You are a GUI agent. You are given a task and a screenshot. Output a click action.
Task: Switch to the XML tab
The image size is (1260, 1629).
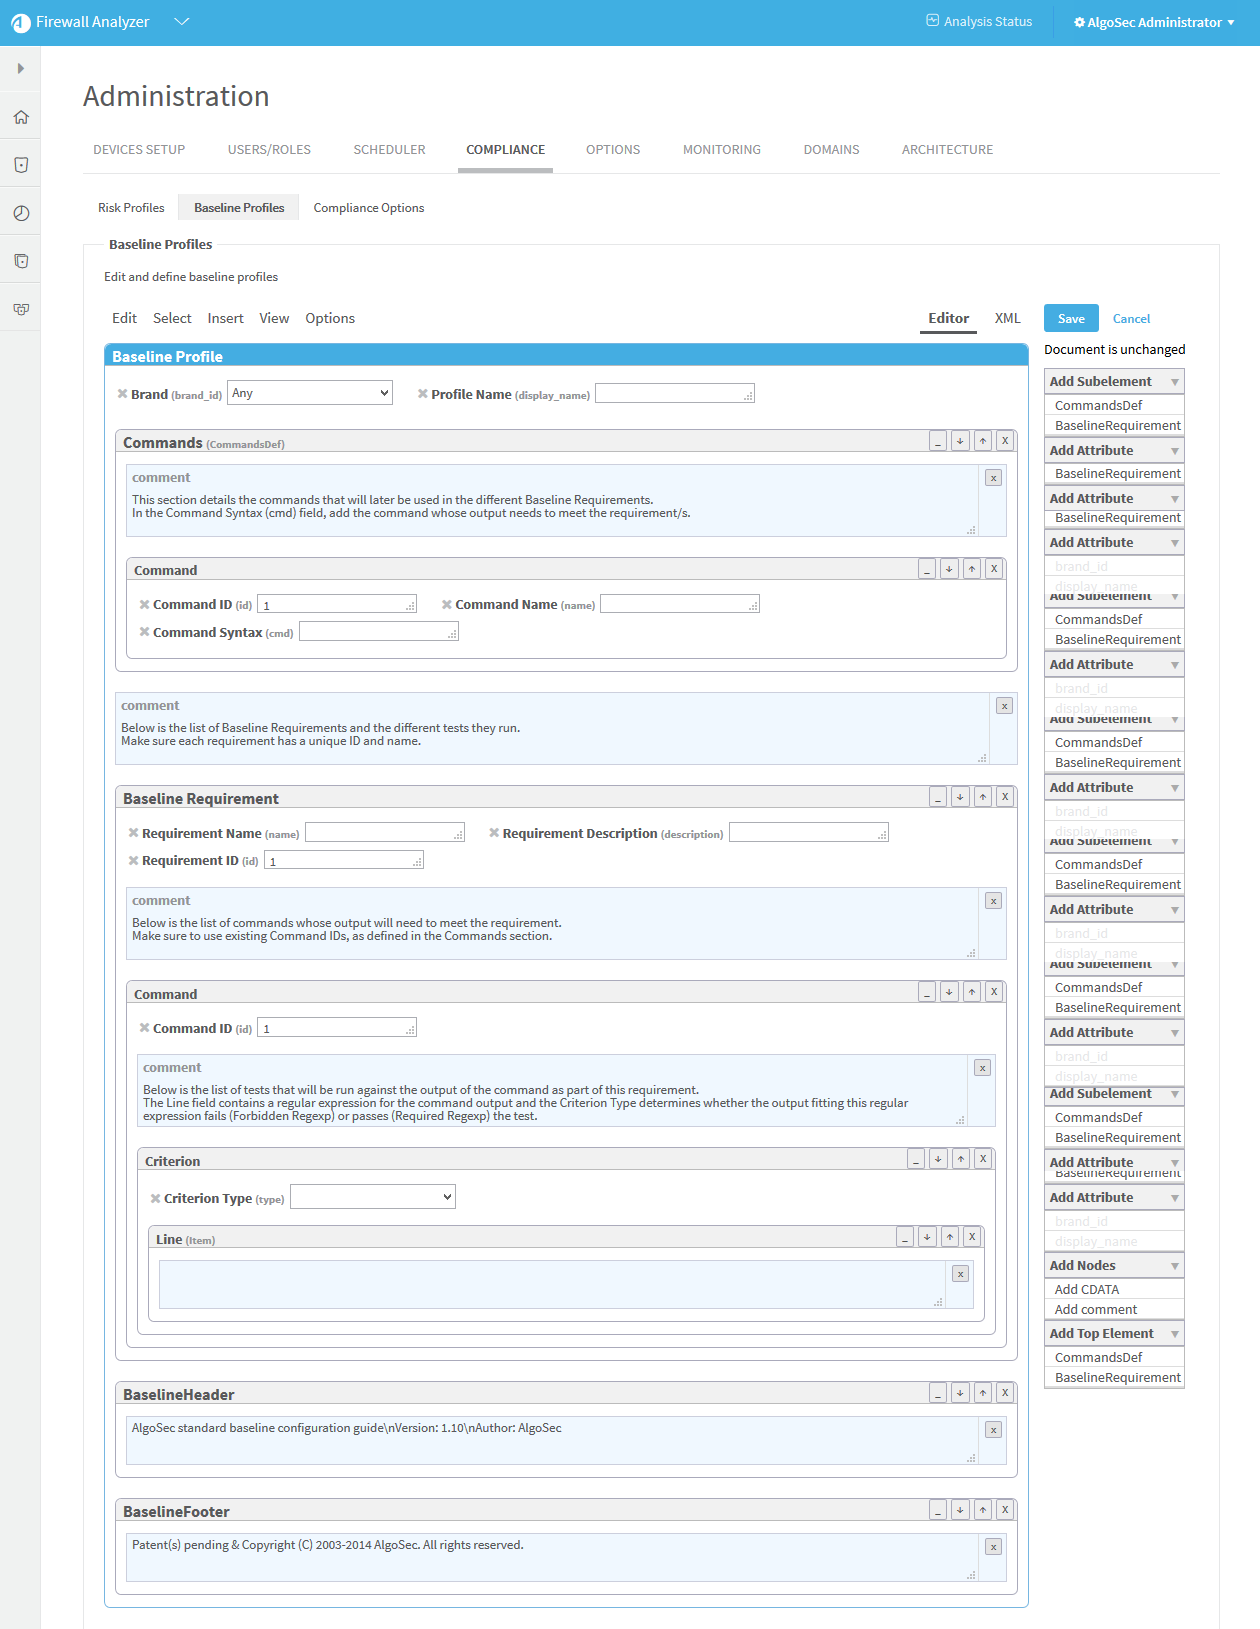1007,318
